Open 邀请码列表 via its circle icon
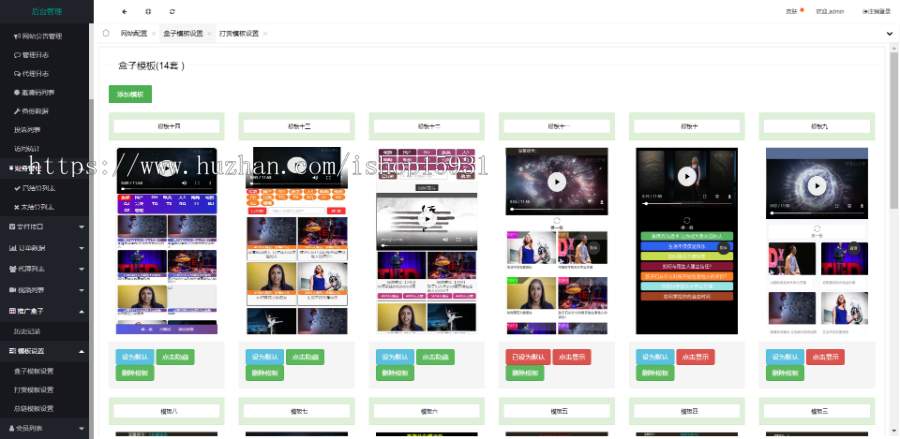Screen dimensions: 900x439 pos(17,92)
